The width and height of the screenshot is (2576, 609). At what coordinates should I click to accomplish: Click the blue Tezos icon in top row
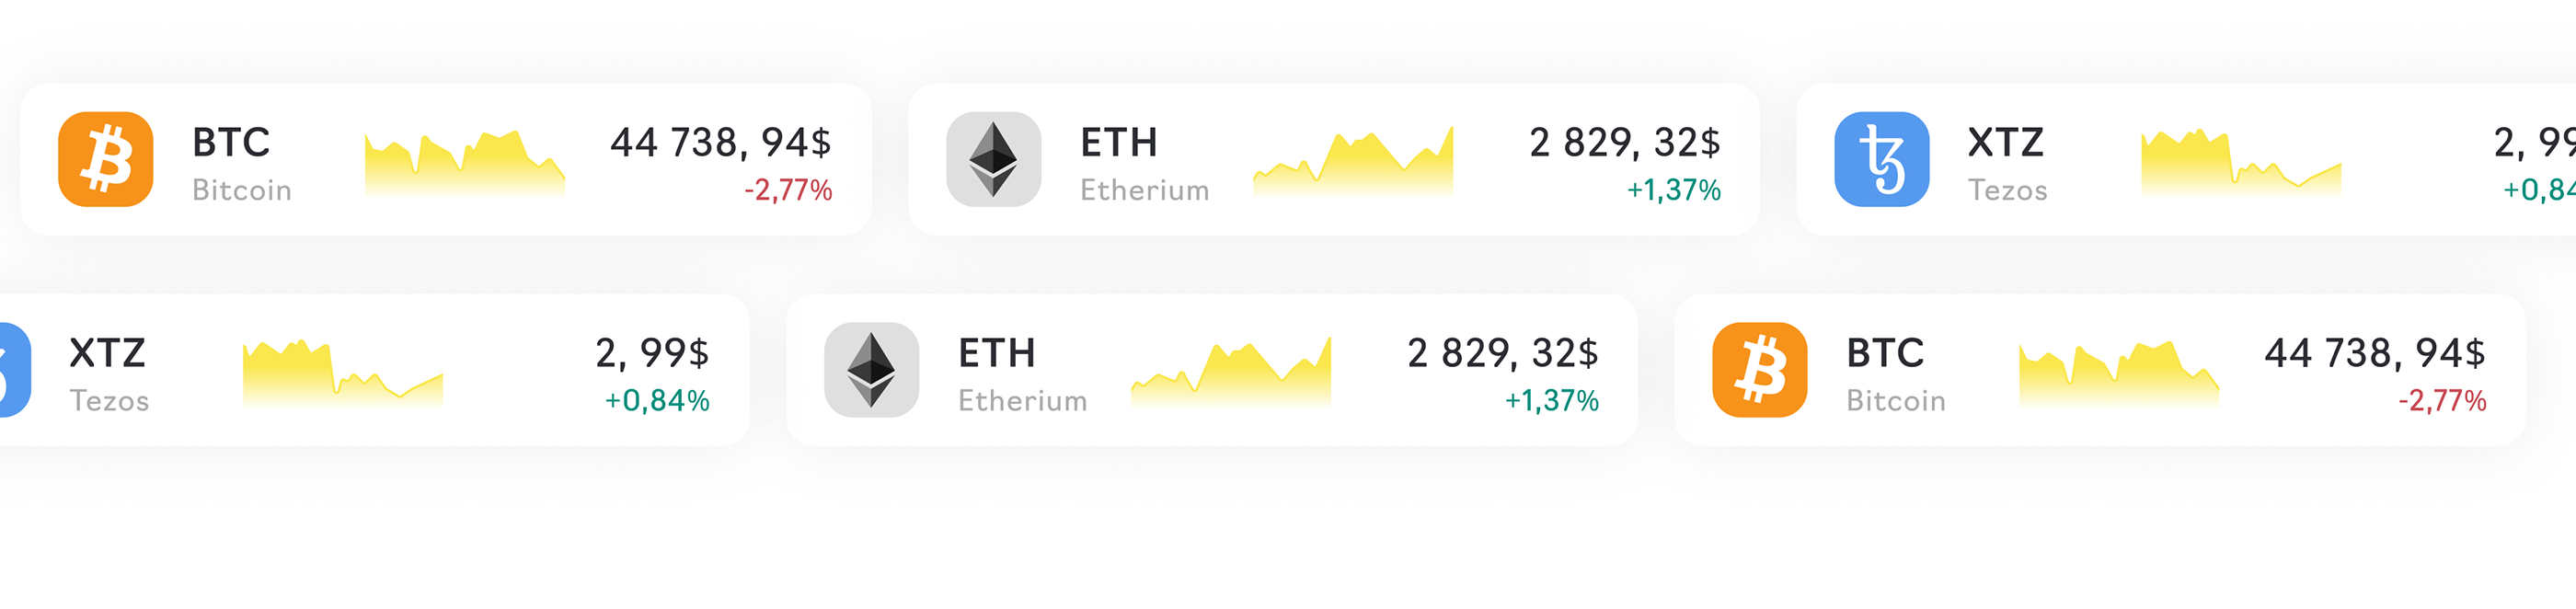coord(1881,159)
